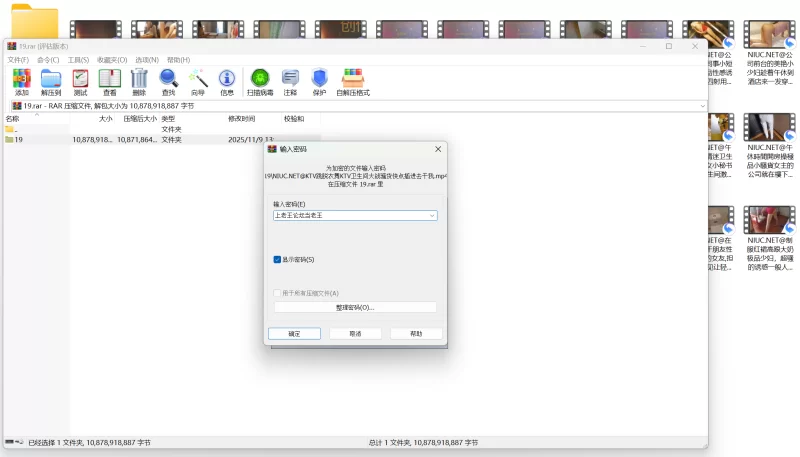Close the 输入密码 dialog with X
The width and height of the screenshot is (800, 457).
[438, 149]
